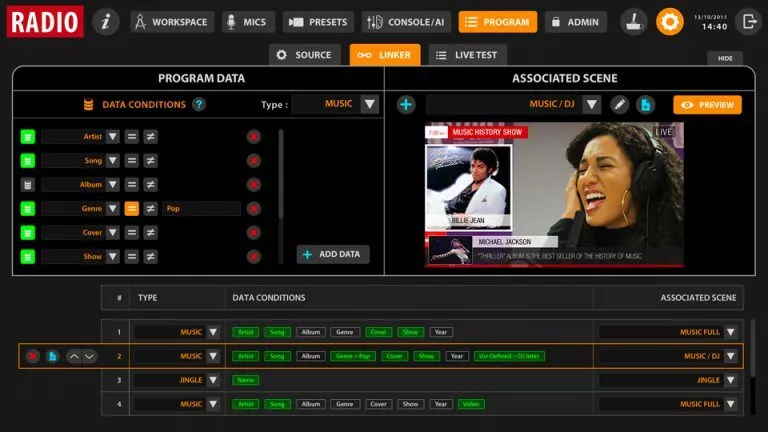Move row 2 up with the up arrow
Screen dimensions: 768x432
click(73, 356)
